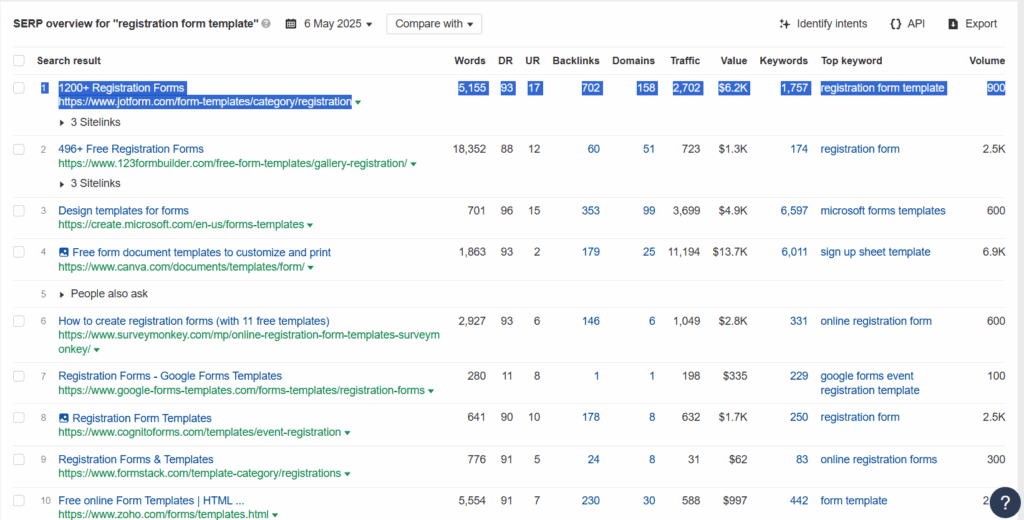Click keywords count 331 for SurveyMonkey result
This screenshot has height=520, width=1024.
(x=799, y=321)
